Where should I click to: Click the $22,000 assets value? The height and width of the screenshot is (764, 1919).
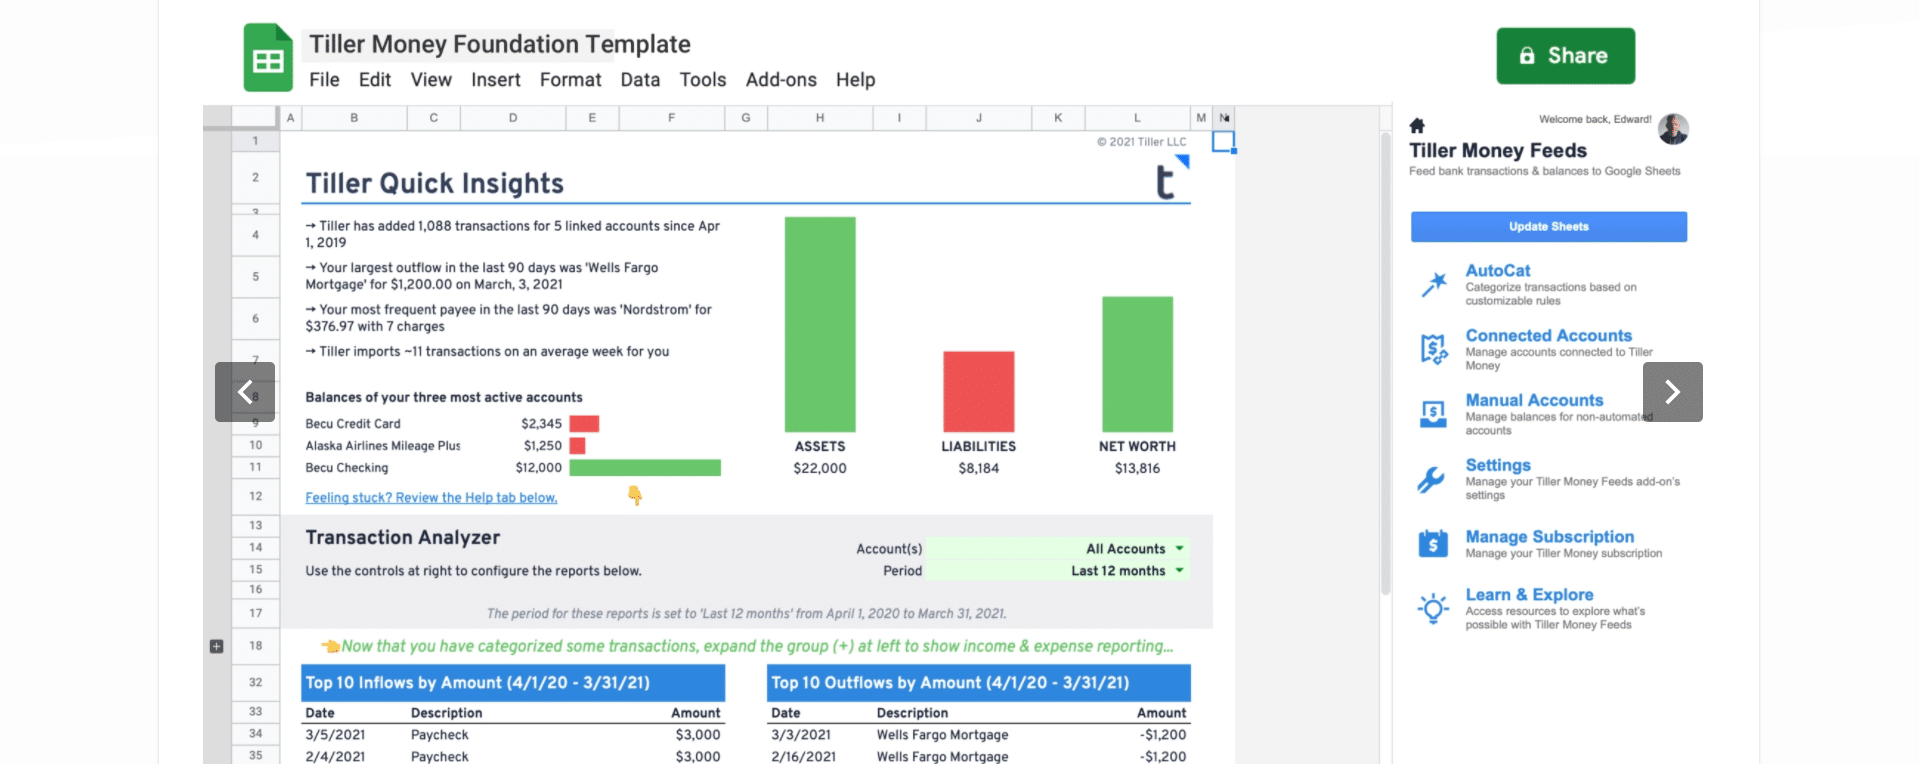point(820,468)
